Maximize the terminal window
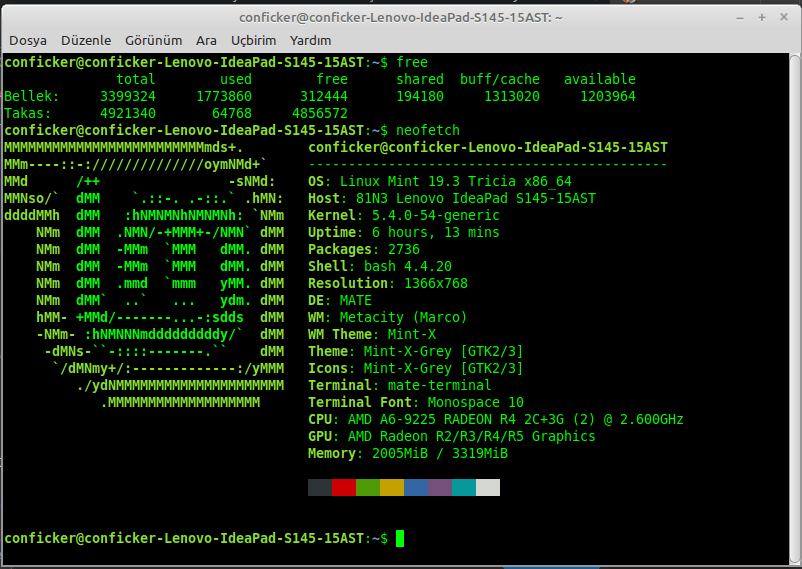802x569 pixels. coord(762,17)
